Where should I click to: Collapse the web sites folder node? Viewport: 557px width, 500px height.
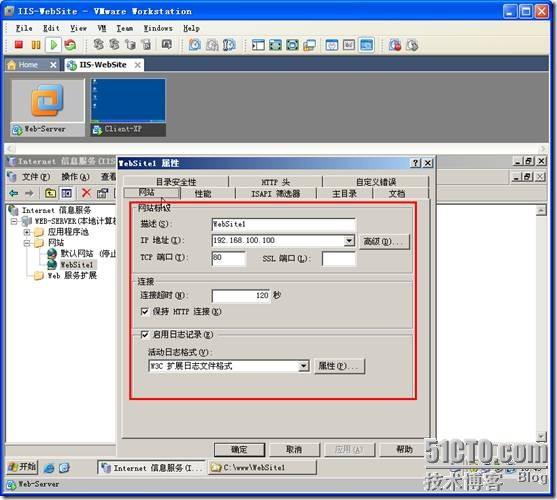pos(27,243)
